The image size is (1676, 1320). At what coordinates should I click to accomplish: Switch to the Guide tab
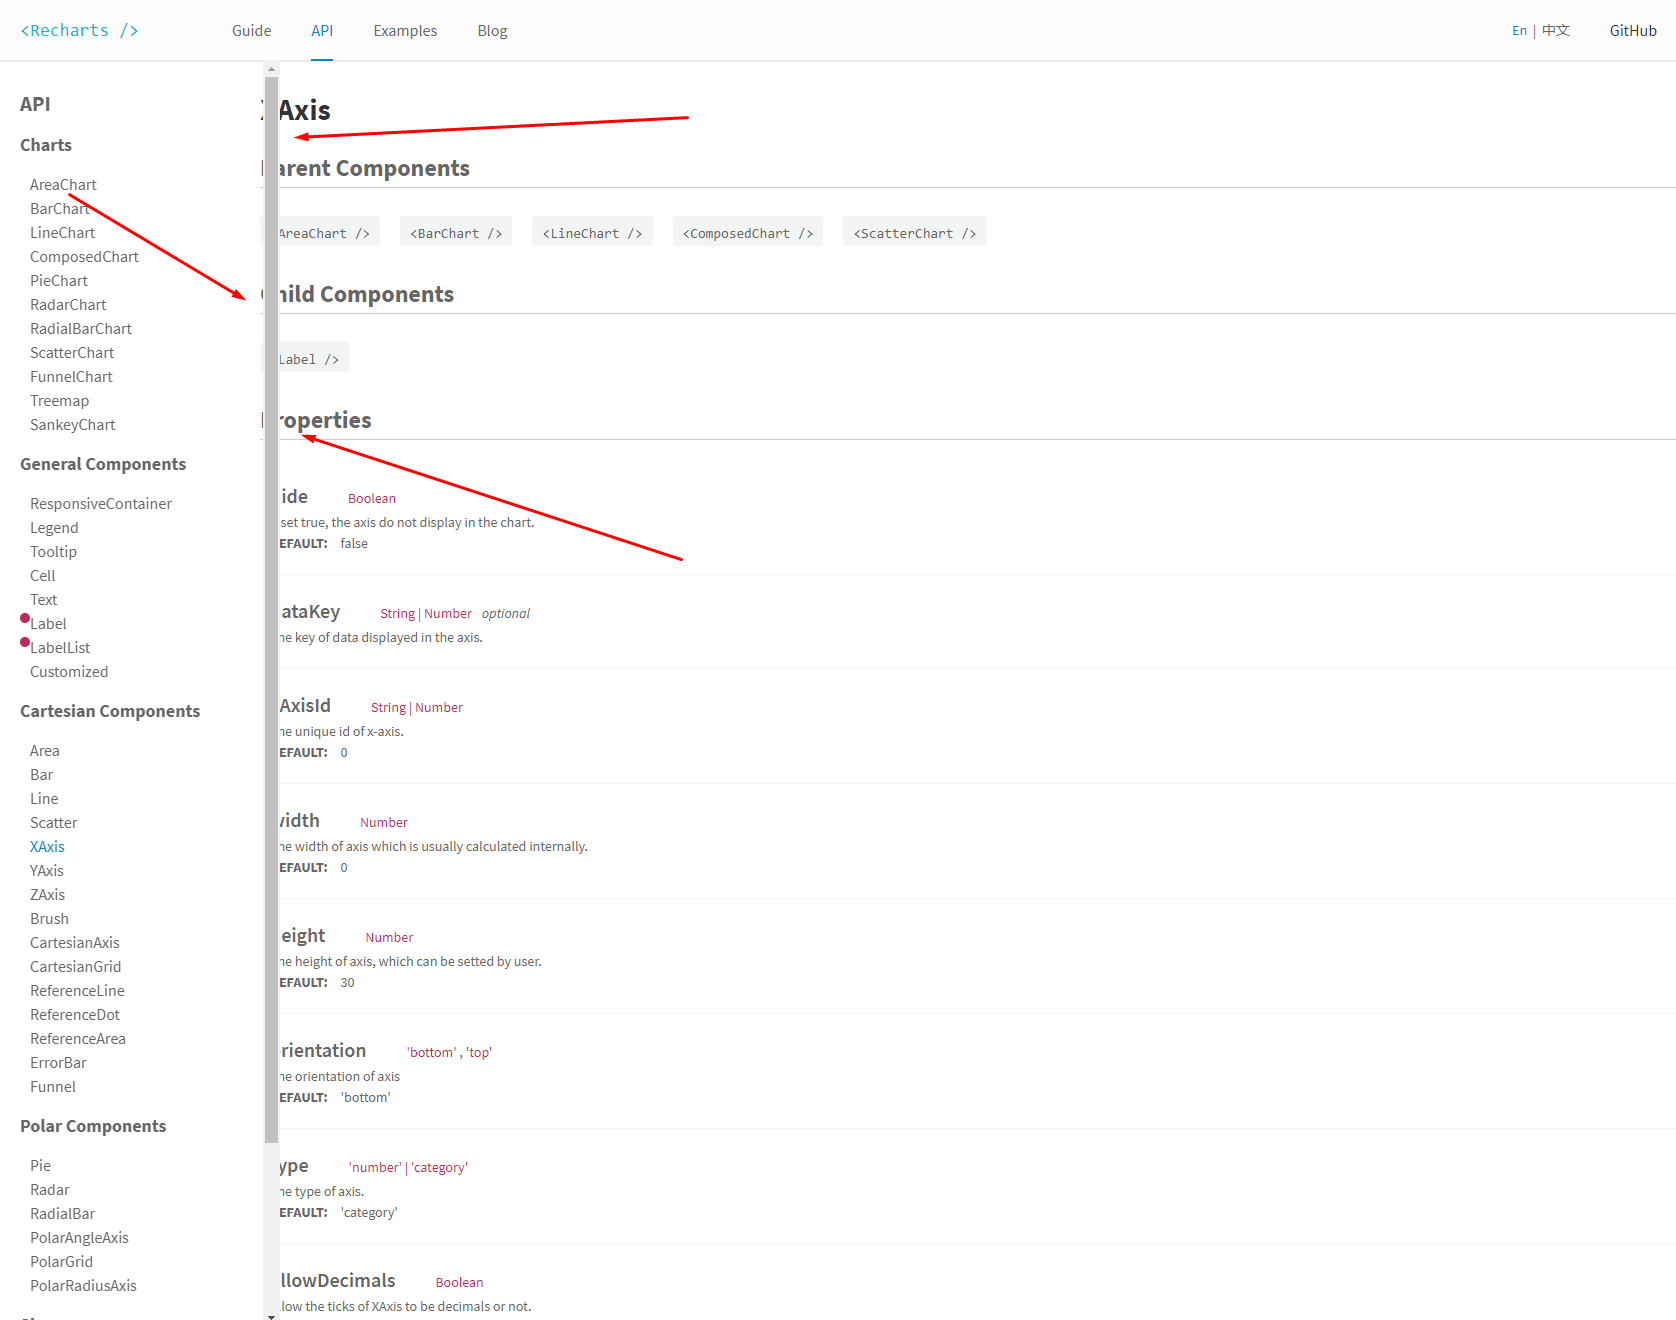coord(251,30)
